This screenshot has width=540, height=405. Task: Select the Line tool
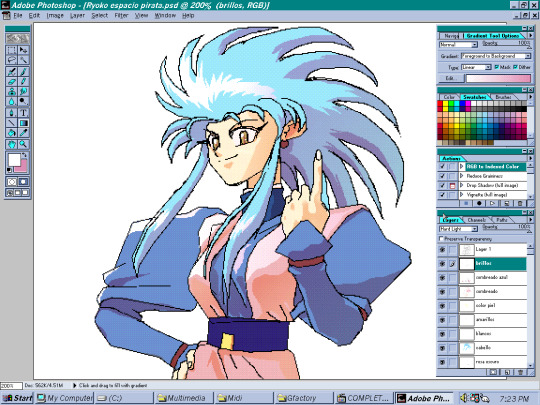click(x=12, y=123)
